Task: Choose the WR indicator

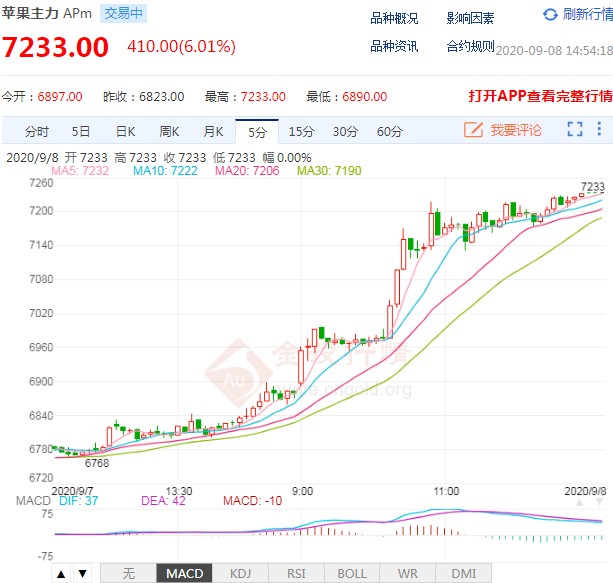Action: pyautogui.click(x=407, y=574)
